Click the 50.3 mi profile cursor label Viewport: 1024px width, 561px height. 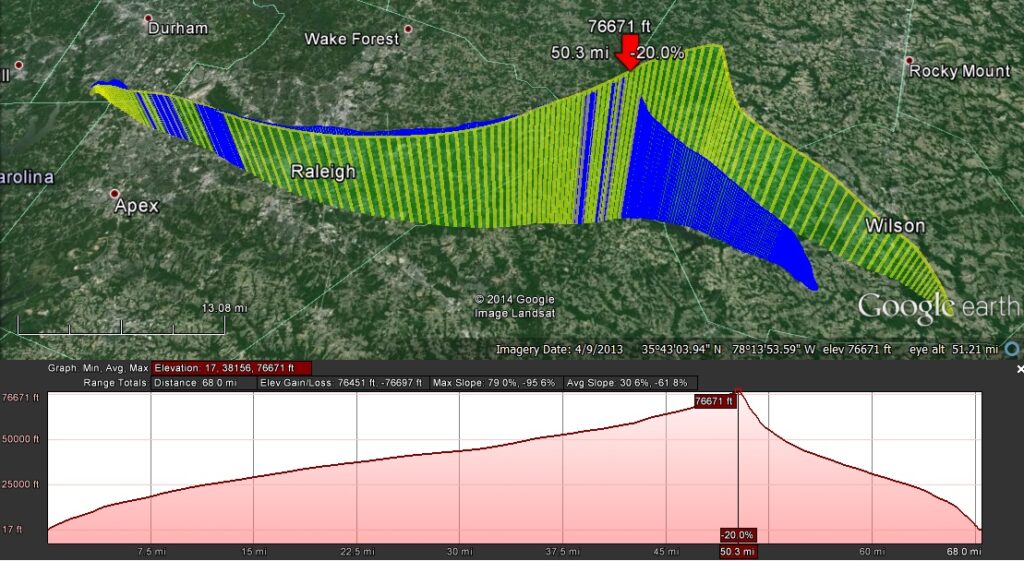pos(738,551)
